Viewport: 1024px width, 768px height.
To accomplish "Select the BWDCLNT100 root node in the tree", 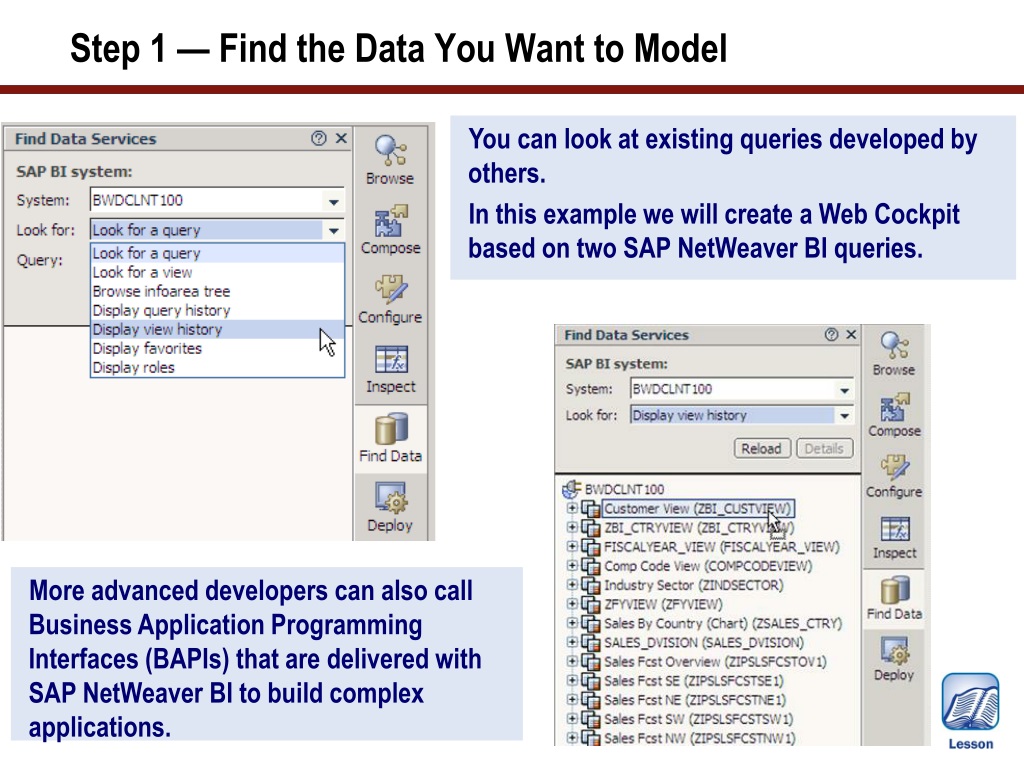I will point(624,489).
